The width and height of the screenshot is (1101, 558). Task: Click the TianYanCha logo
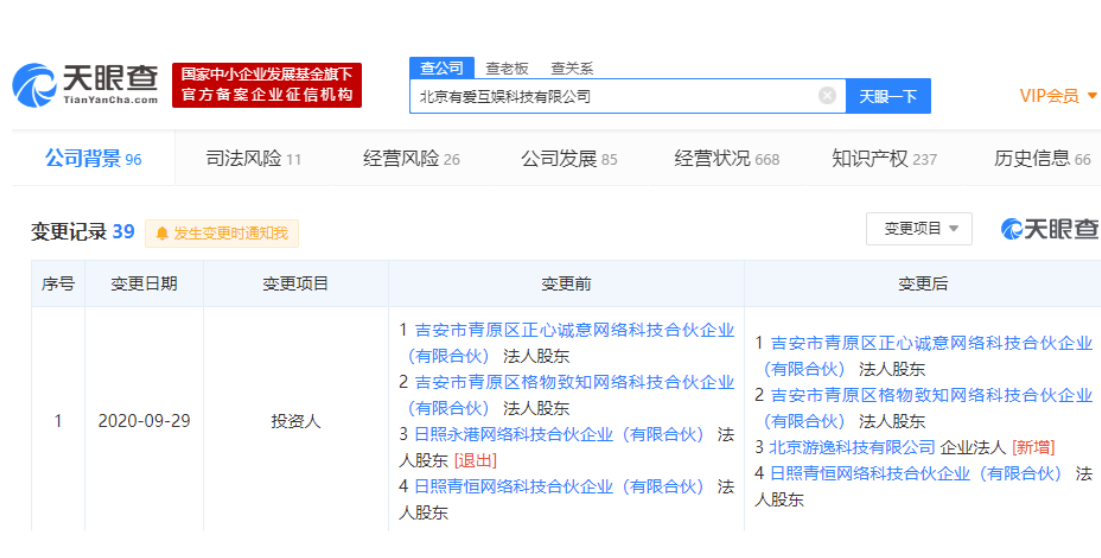pyautogui.click(x=85, y=86)
